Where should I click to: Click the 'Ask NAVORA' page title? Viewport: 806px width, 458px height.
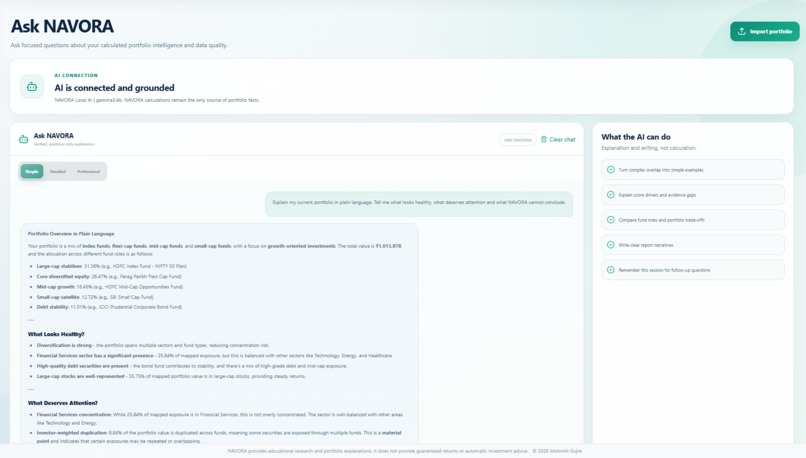pyautogui.click(x=62, y=26)
